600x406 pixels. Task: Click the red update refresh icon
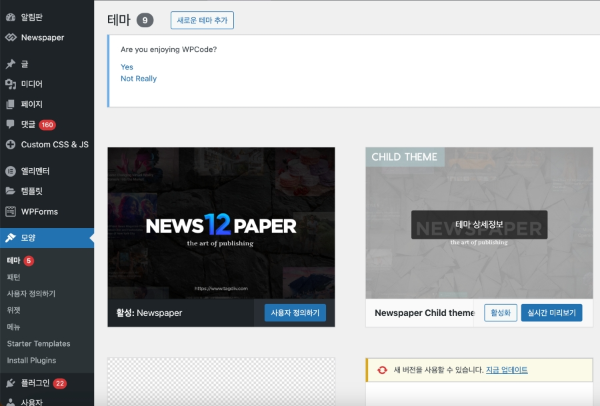click(x=382, y=370)
